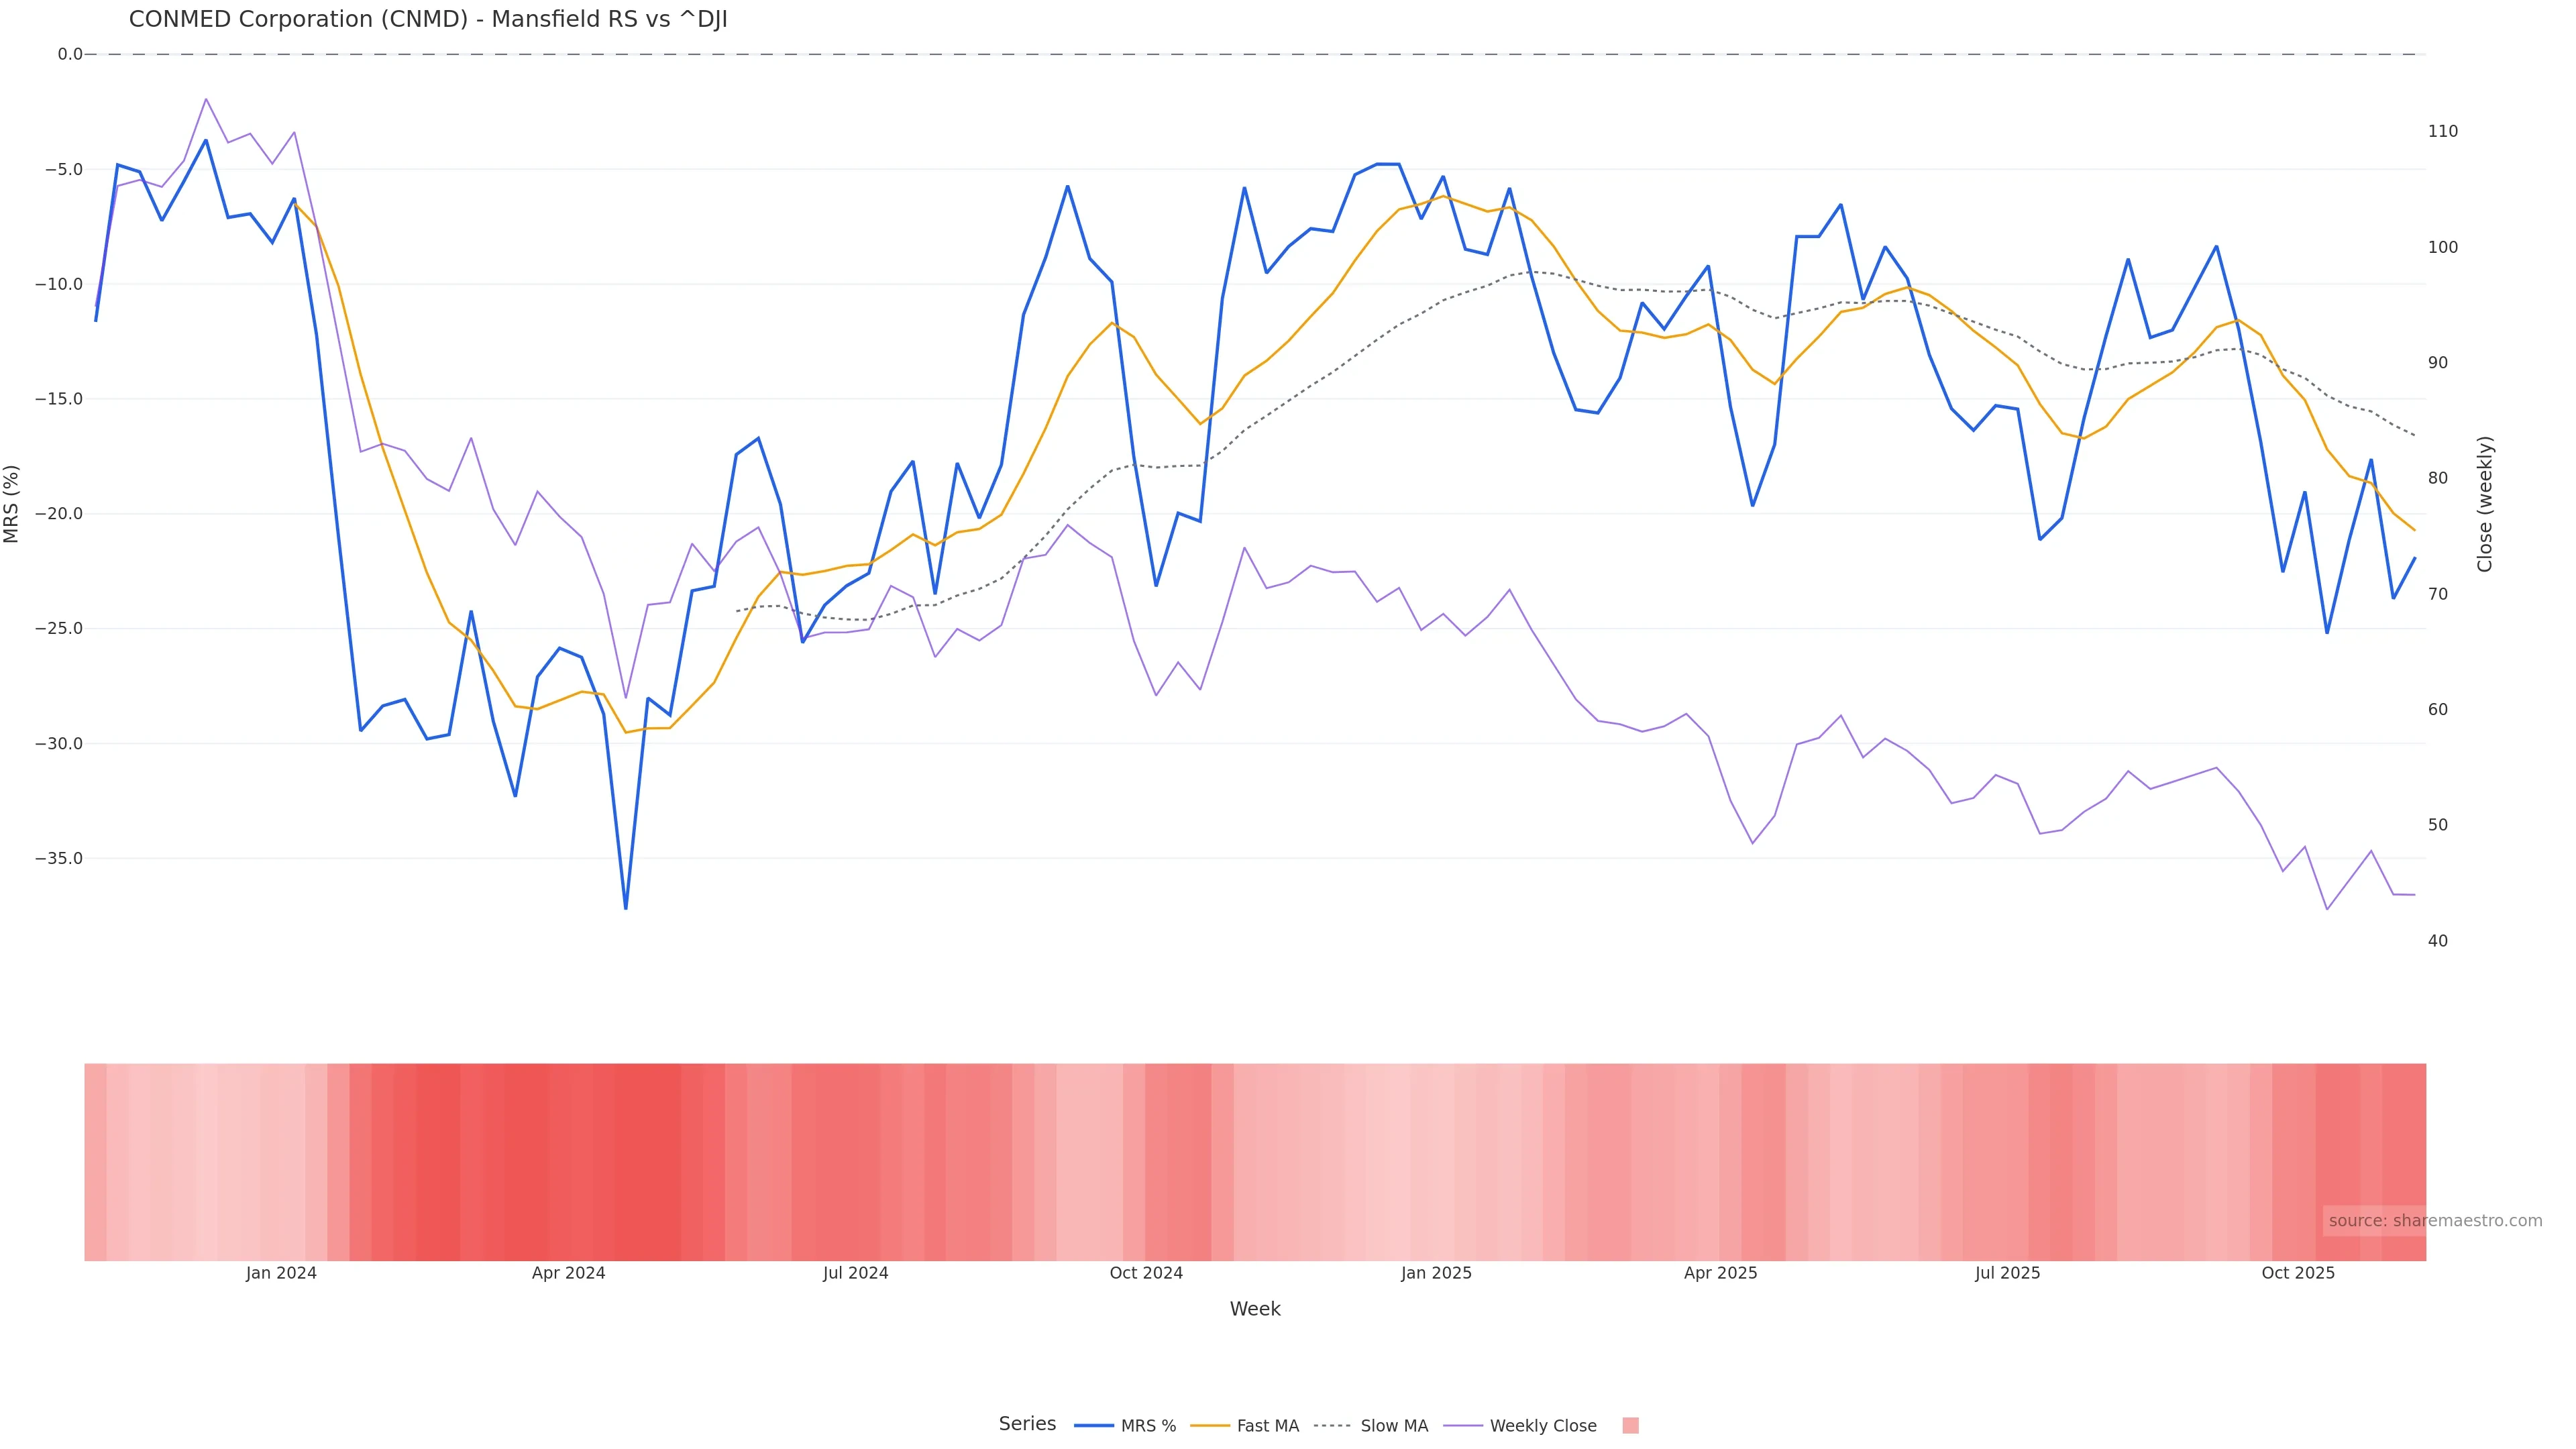
Task: Click the "Series" legend title
Action: click(x=1027, y=1424)
